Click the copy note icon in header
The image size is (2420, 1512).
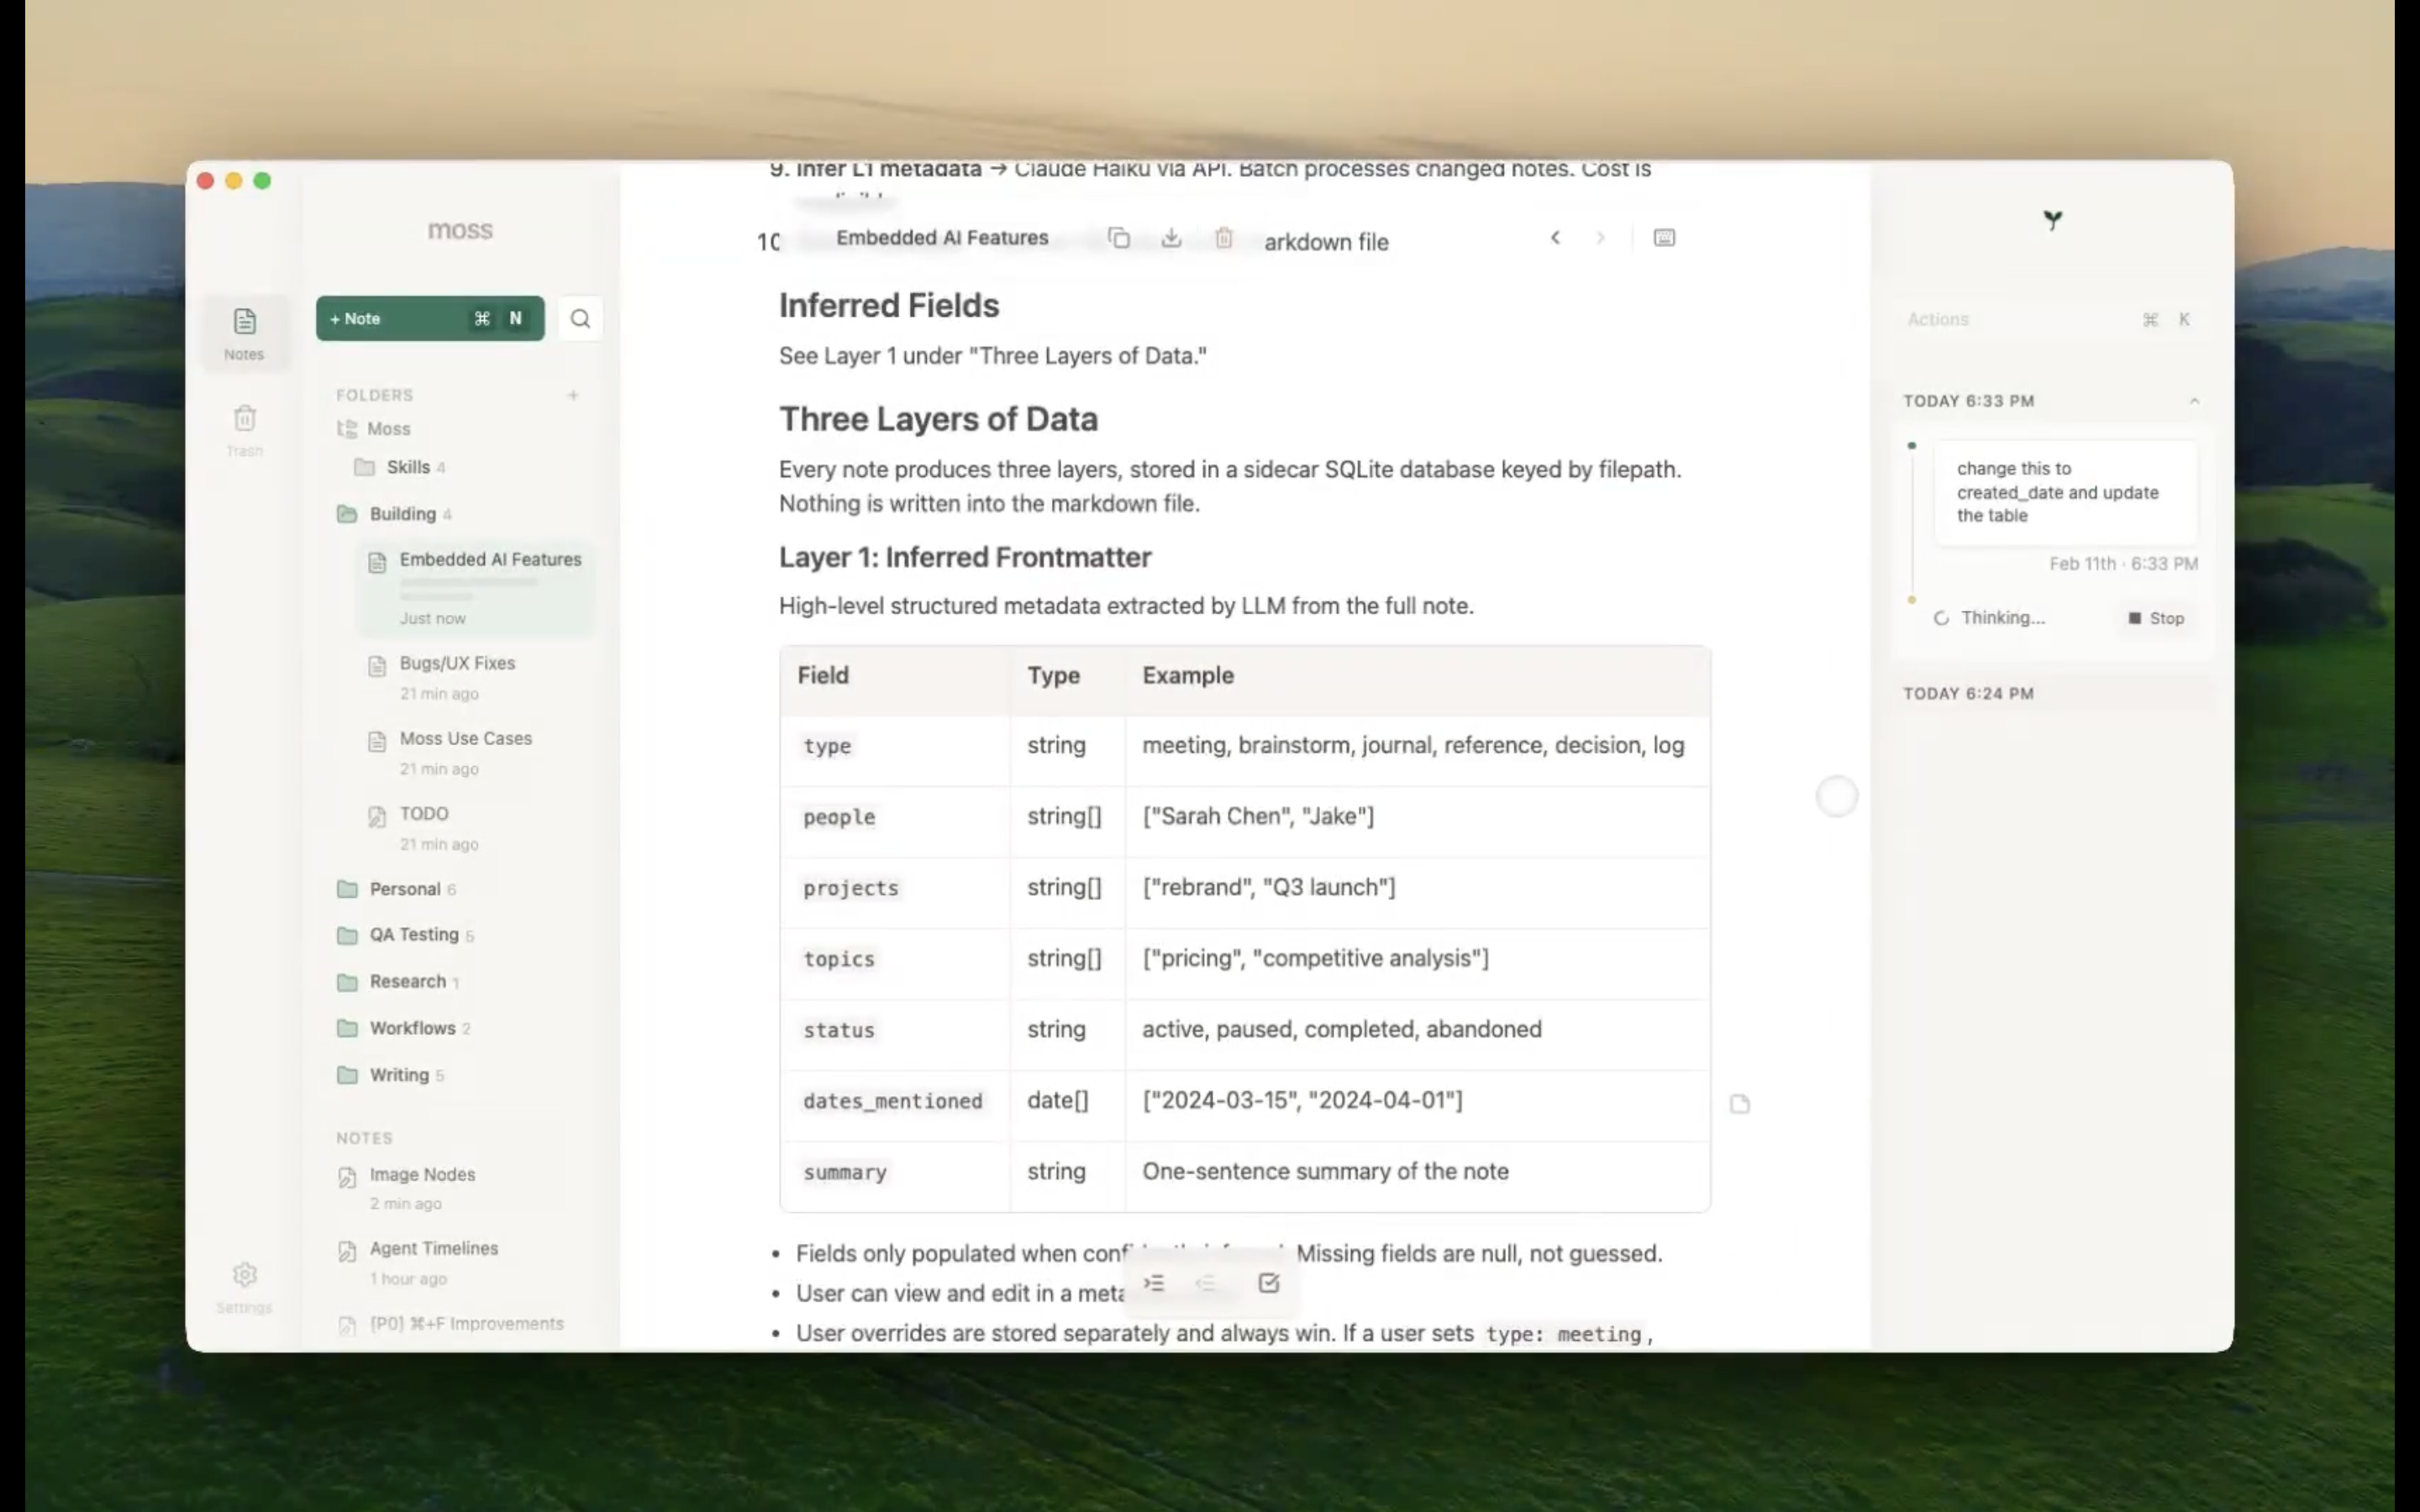(x=1118, y=238)
